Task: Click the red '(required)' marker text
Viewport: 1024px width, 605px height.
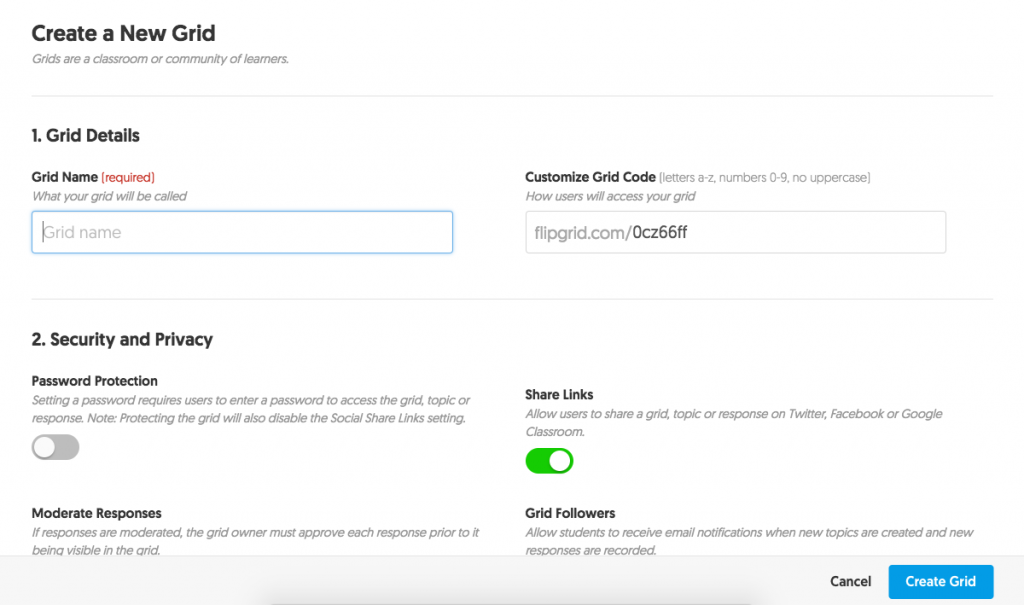Action: [x=128, y=177]
